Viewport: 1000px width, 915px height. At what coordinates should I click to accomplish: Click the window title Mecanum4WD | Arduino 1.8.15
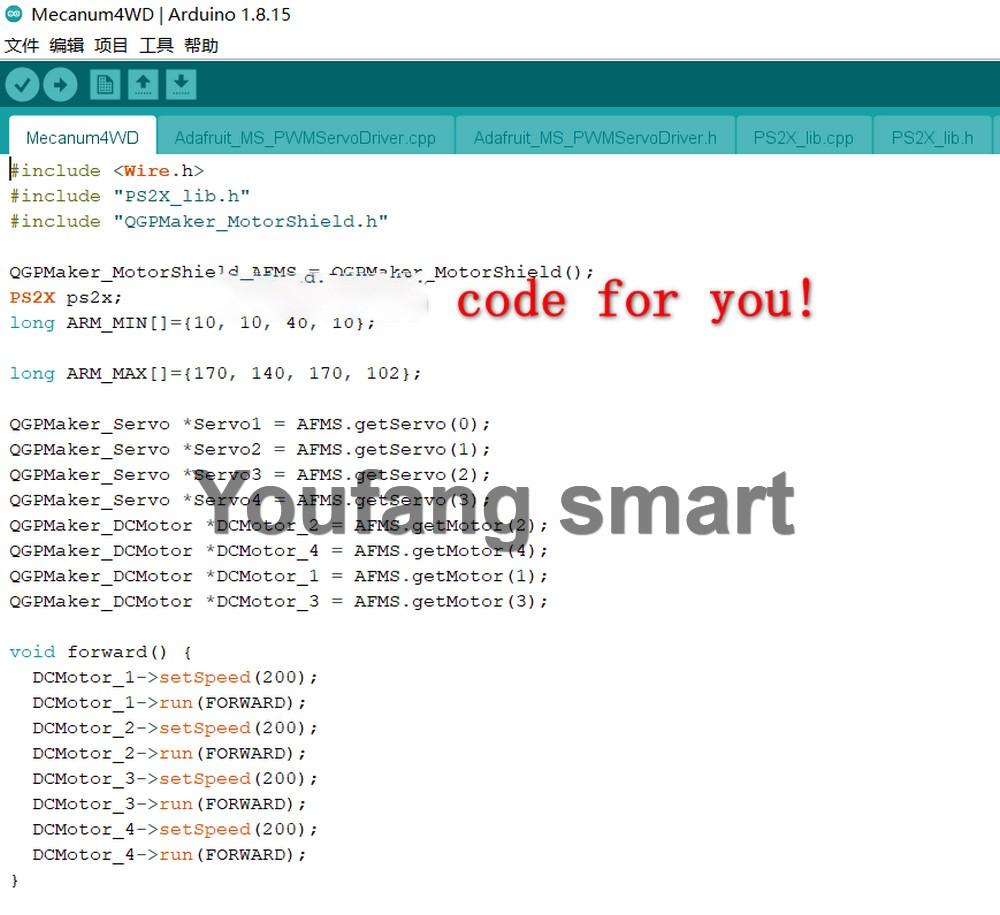(x=161, y=14)
